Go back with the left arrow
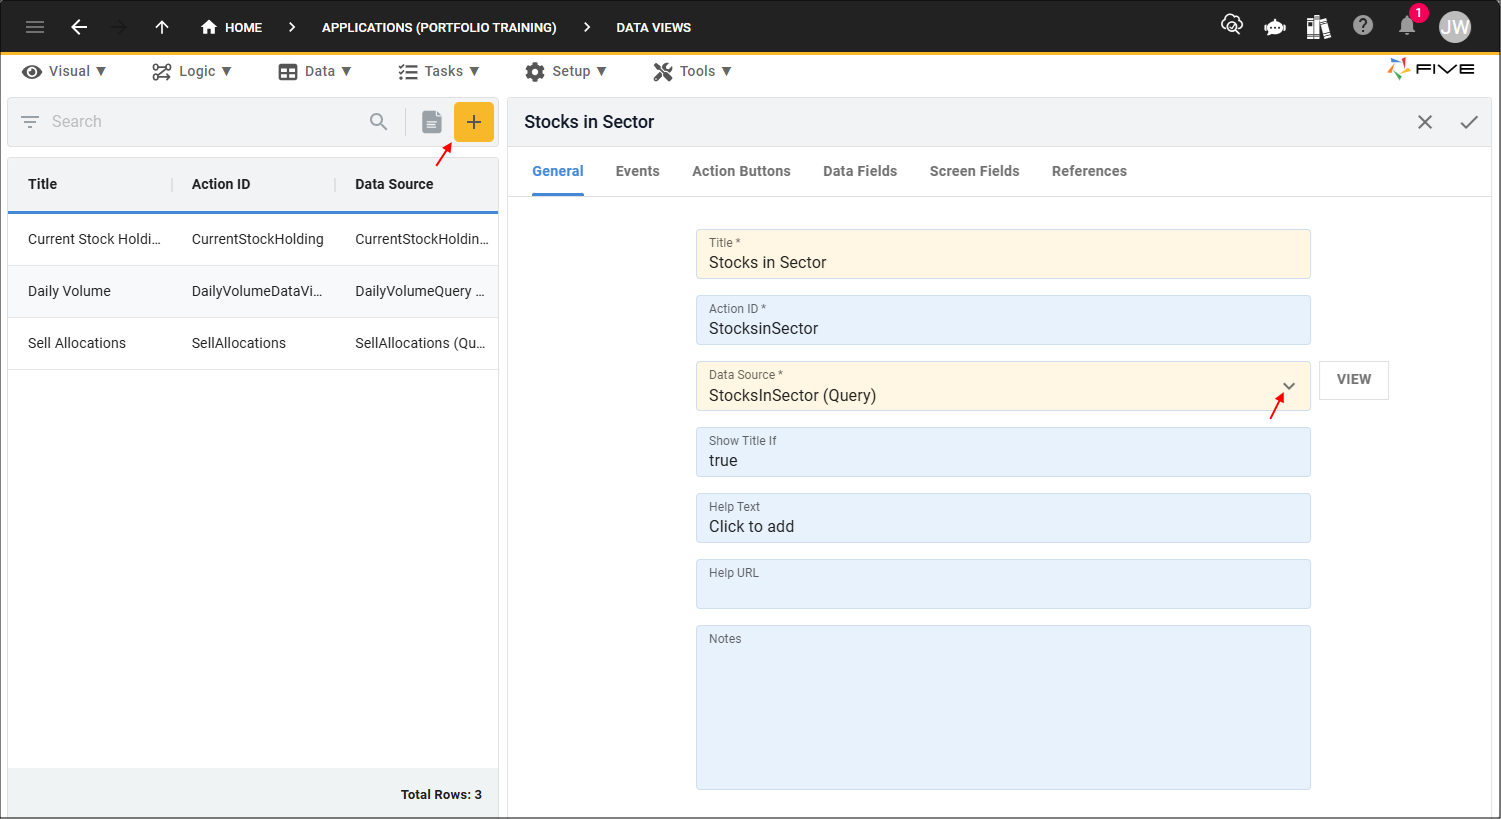The height and width of the screenshot is (819, 1501). (79, 27)
